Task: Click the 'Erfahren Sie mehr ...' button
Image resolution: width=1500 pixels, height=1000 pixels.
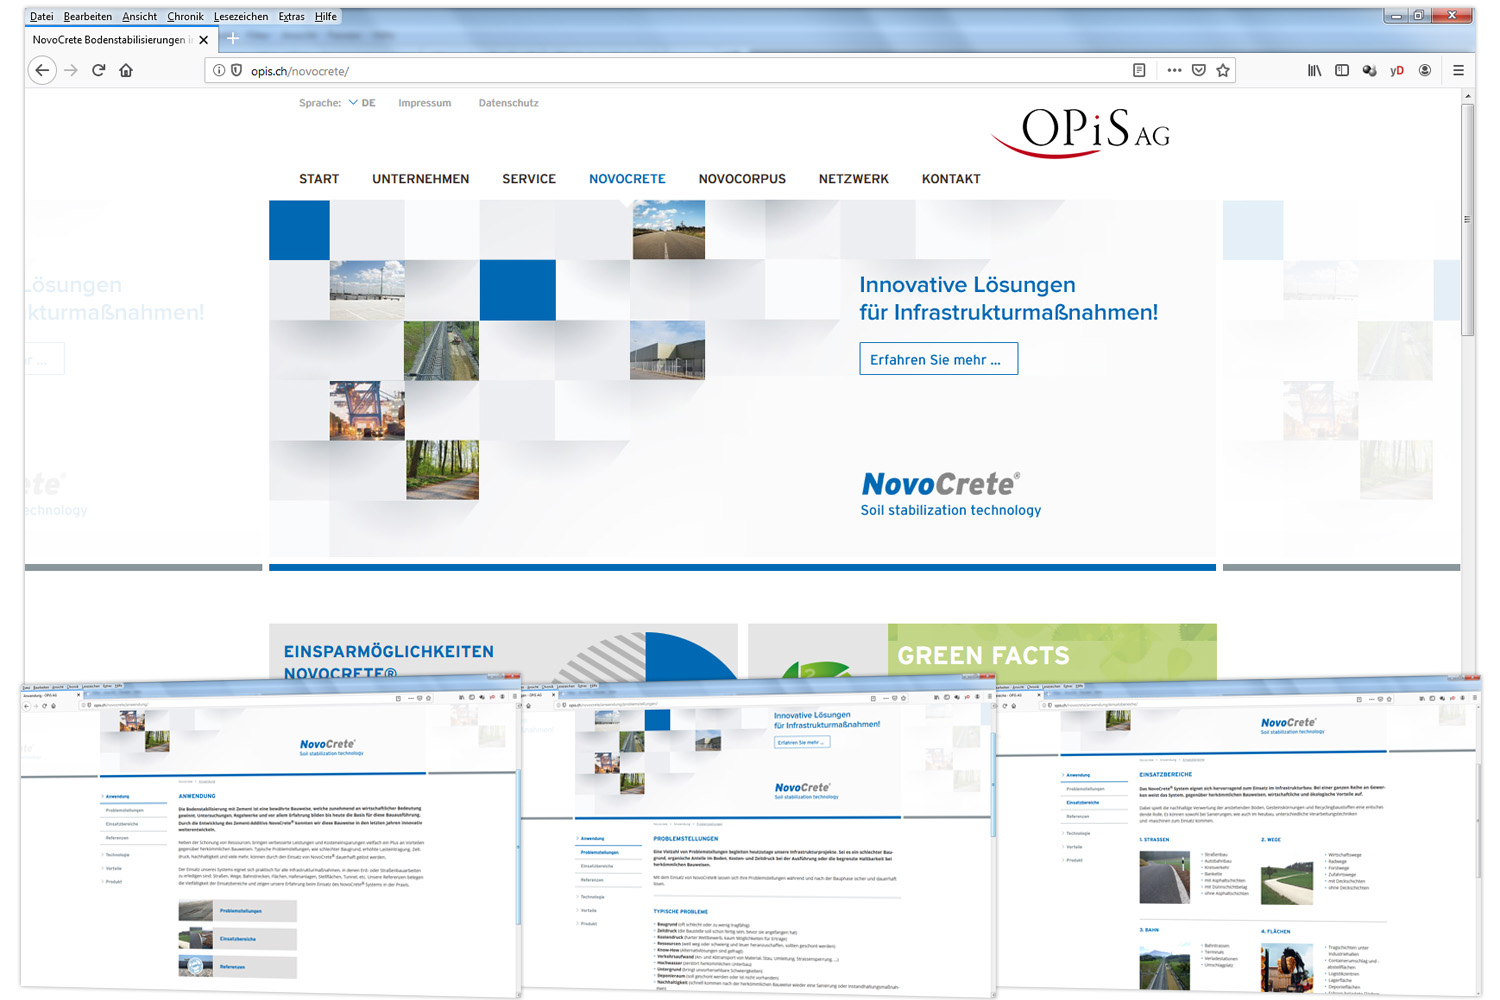Action: (938, 359)
